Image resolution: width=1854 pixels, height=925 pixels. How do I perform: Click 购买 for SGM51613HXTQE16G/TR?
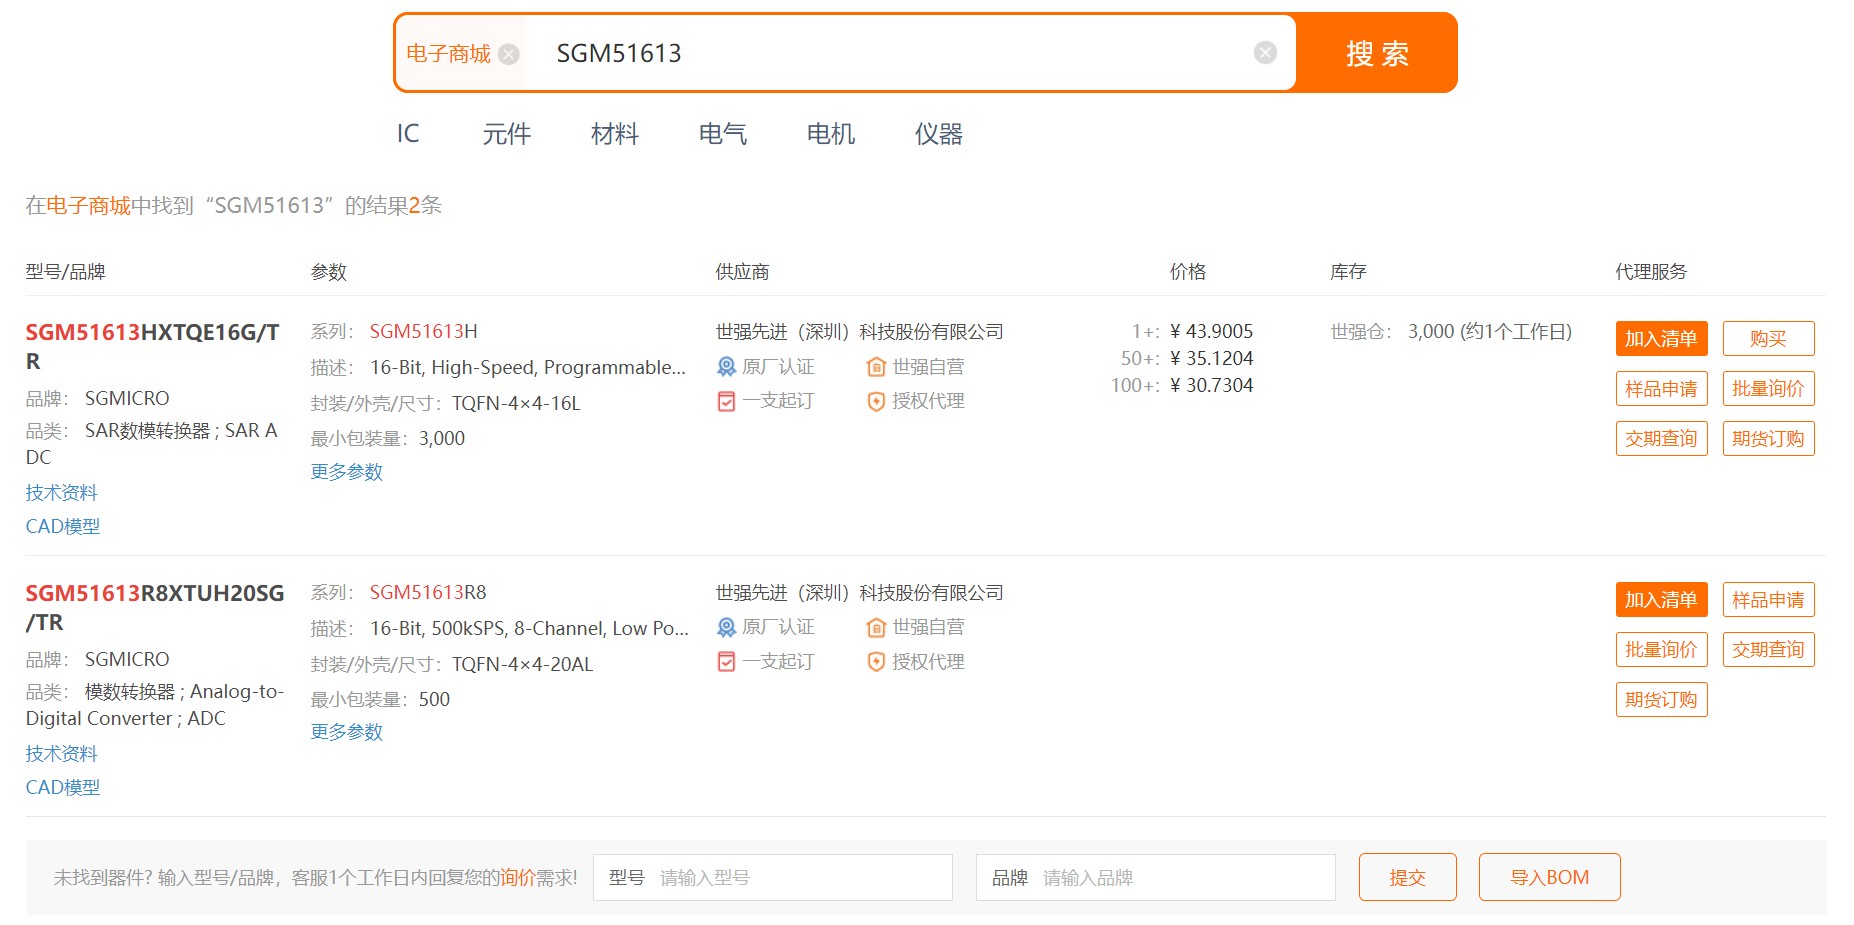tap(1768, 338)
